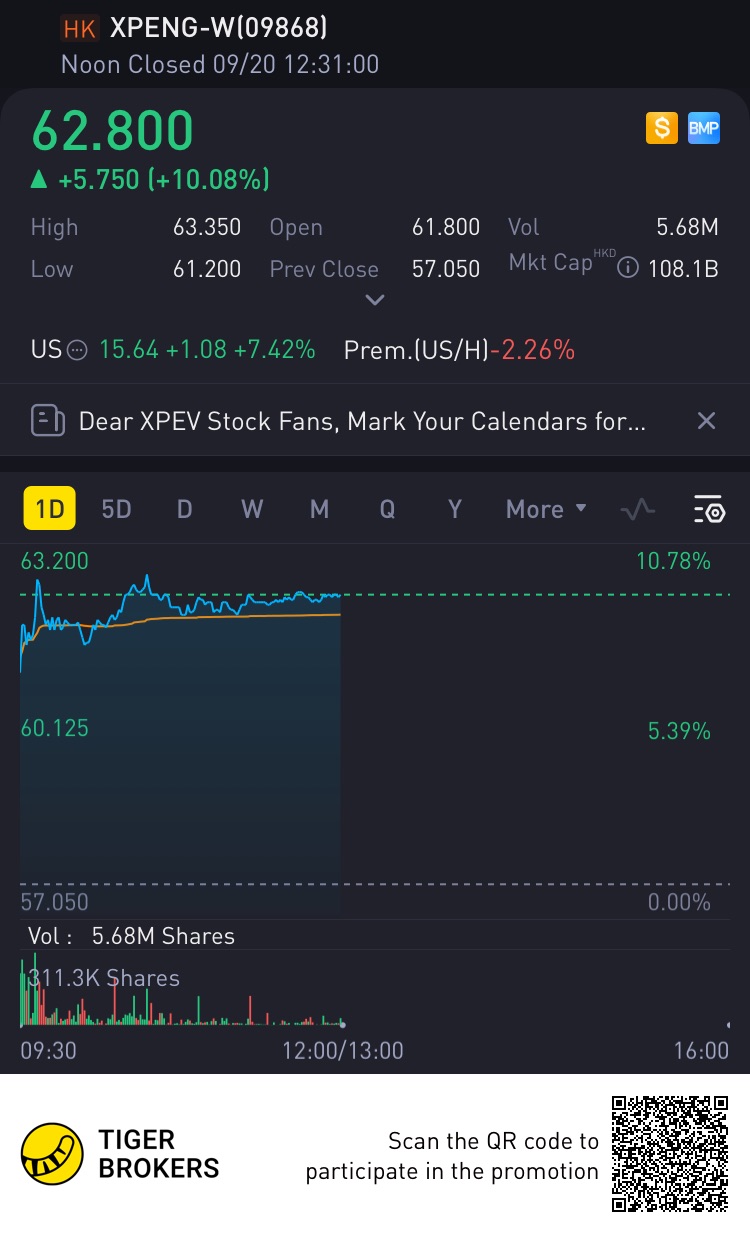The height and width of the screenshot is (1234, 750).
Task: Tap the Mkt Cap info icon
Action: 628,269
